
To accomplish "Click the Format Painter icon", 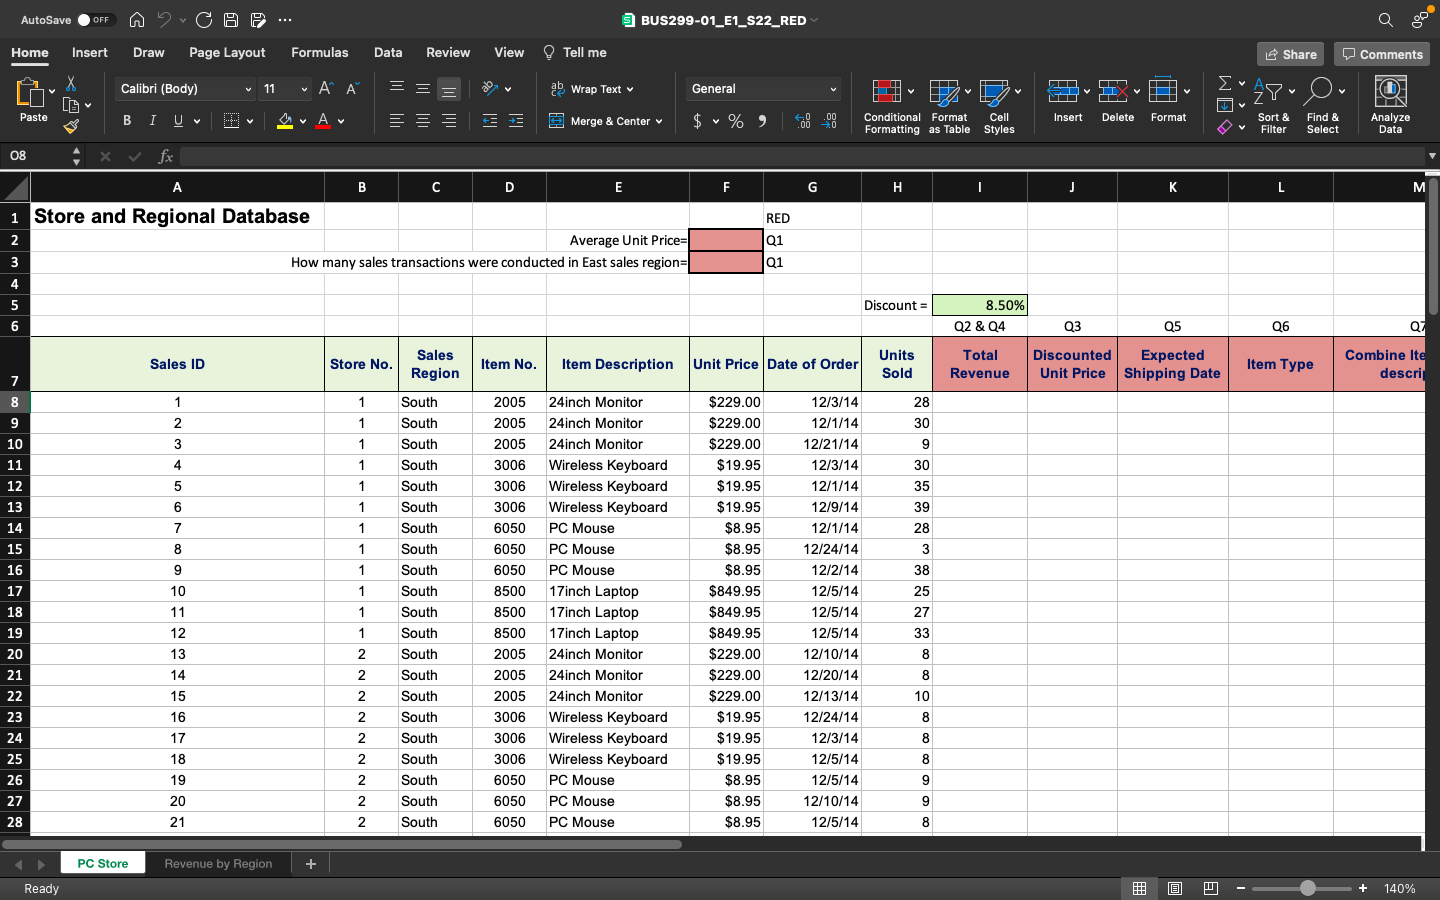I will click(x=71, y=127).
